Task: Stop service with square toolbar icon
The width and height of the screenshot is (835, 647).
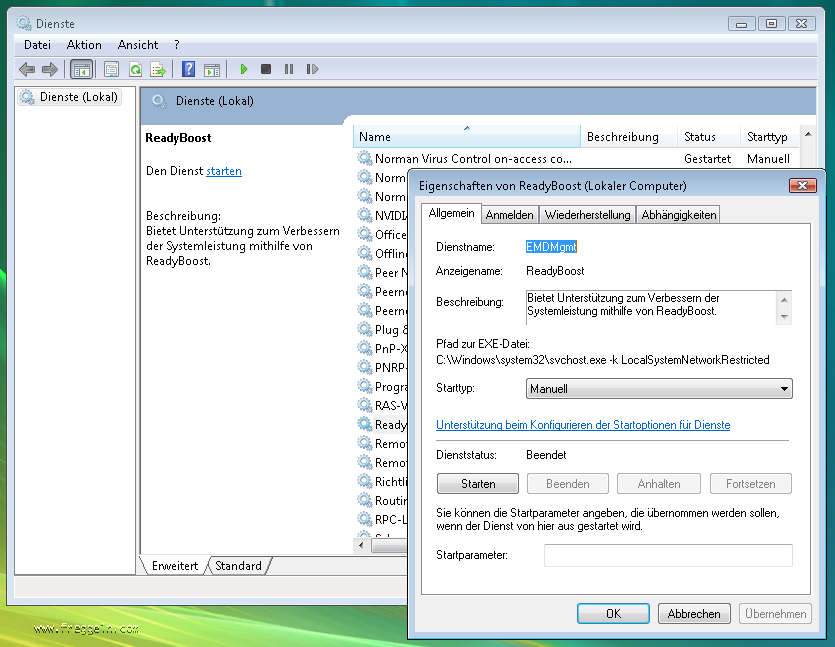Action: (x=266, y=69)
